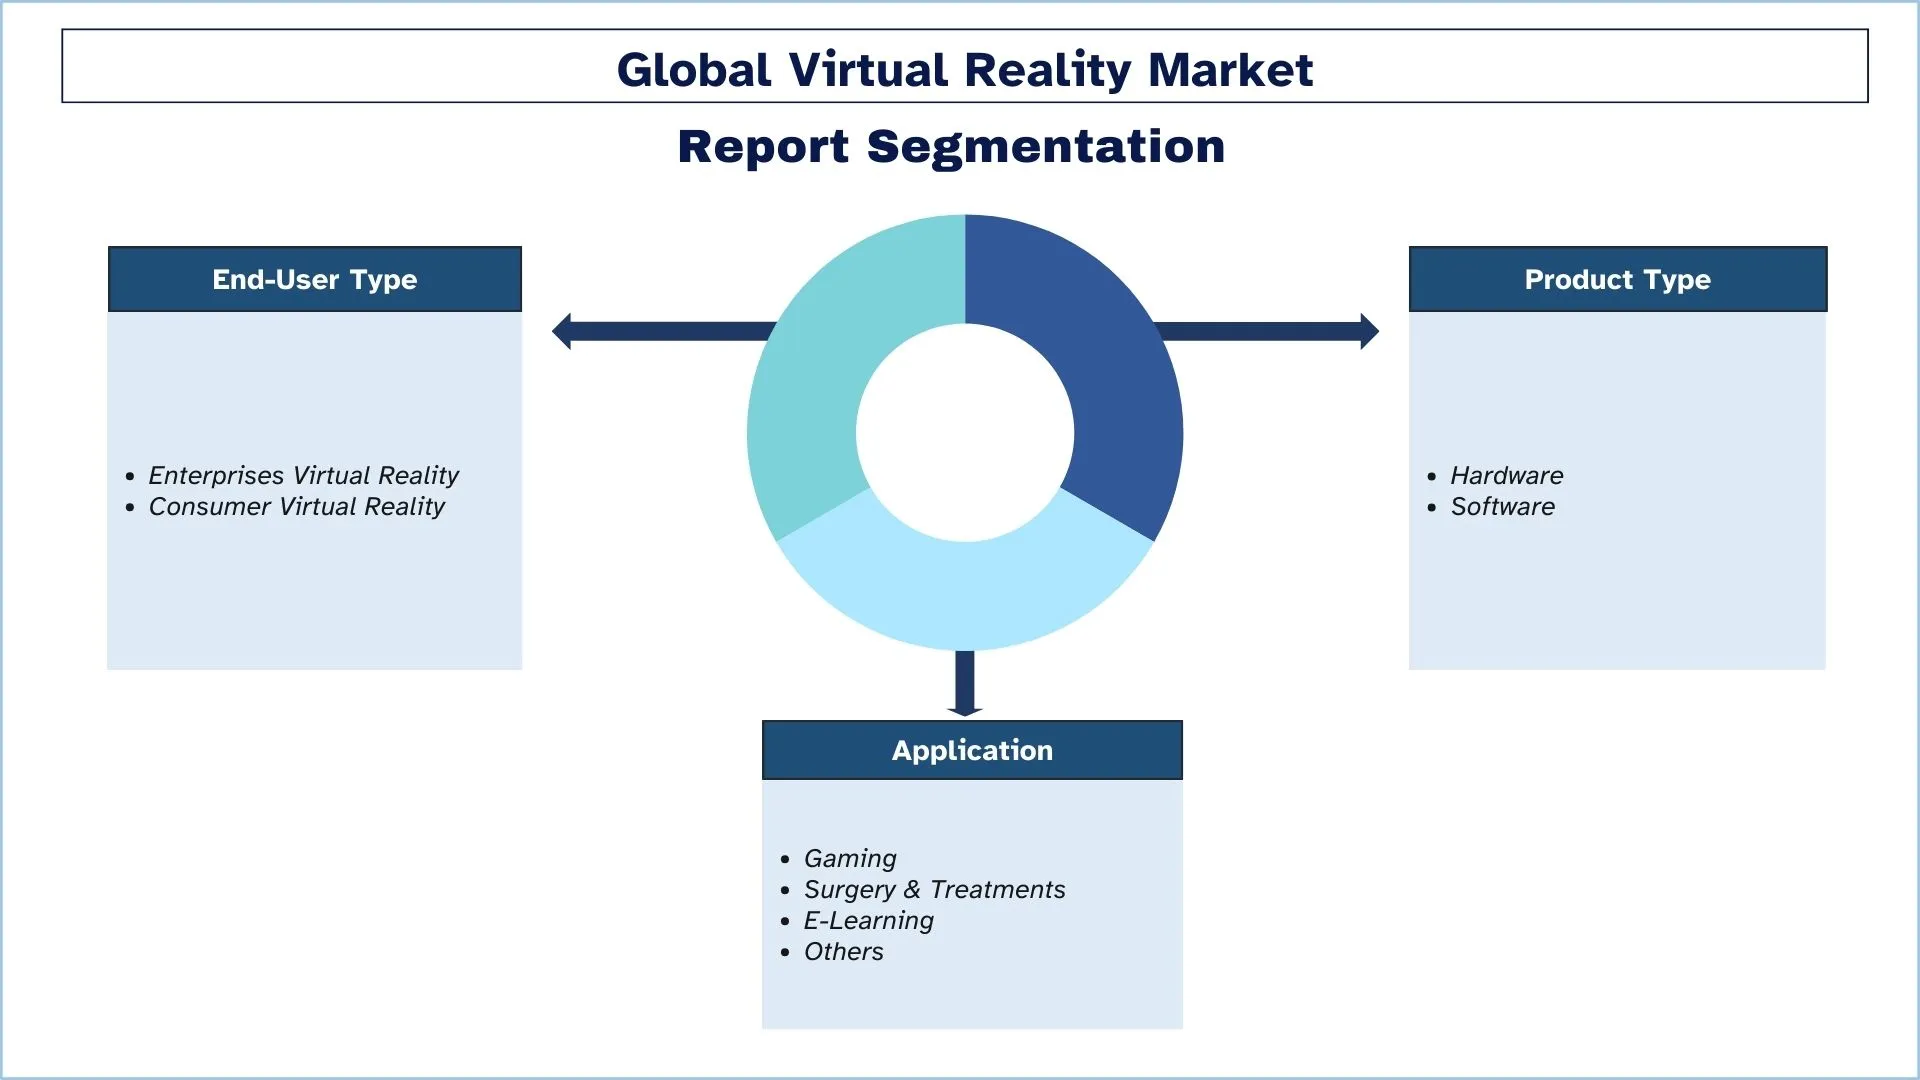Select the Product Type header
This screenshot has height=1080, width=1920.
[x=1617, y=279]
